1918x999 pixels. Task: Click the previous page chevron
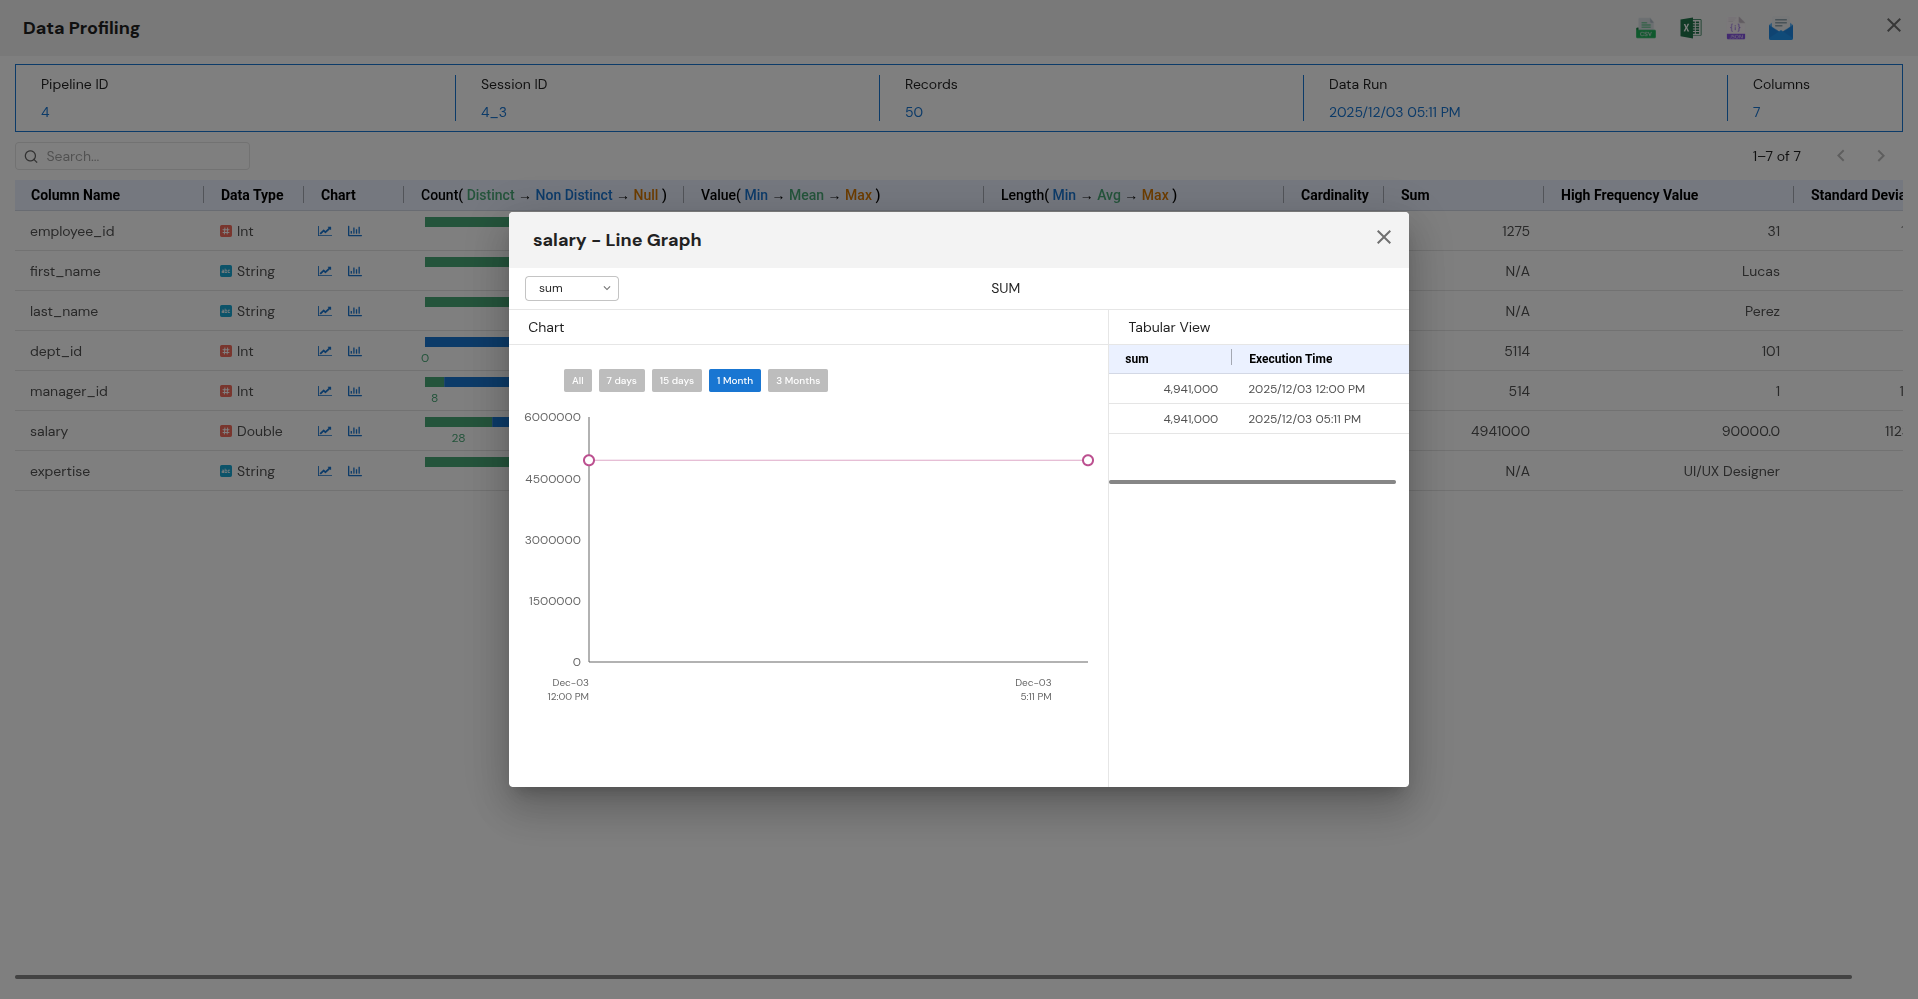(1840, 156)
